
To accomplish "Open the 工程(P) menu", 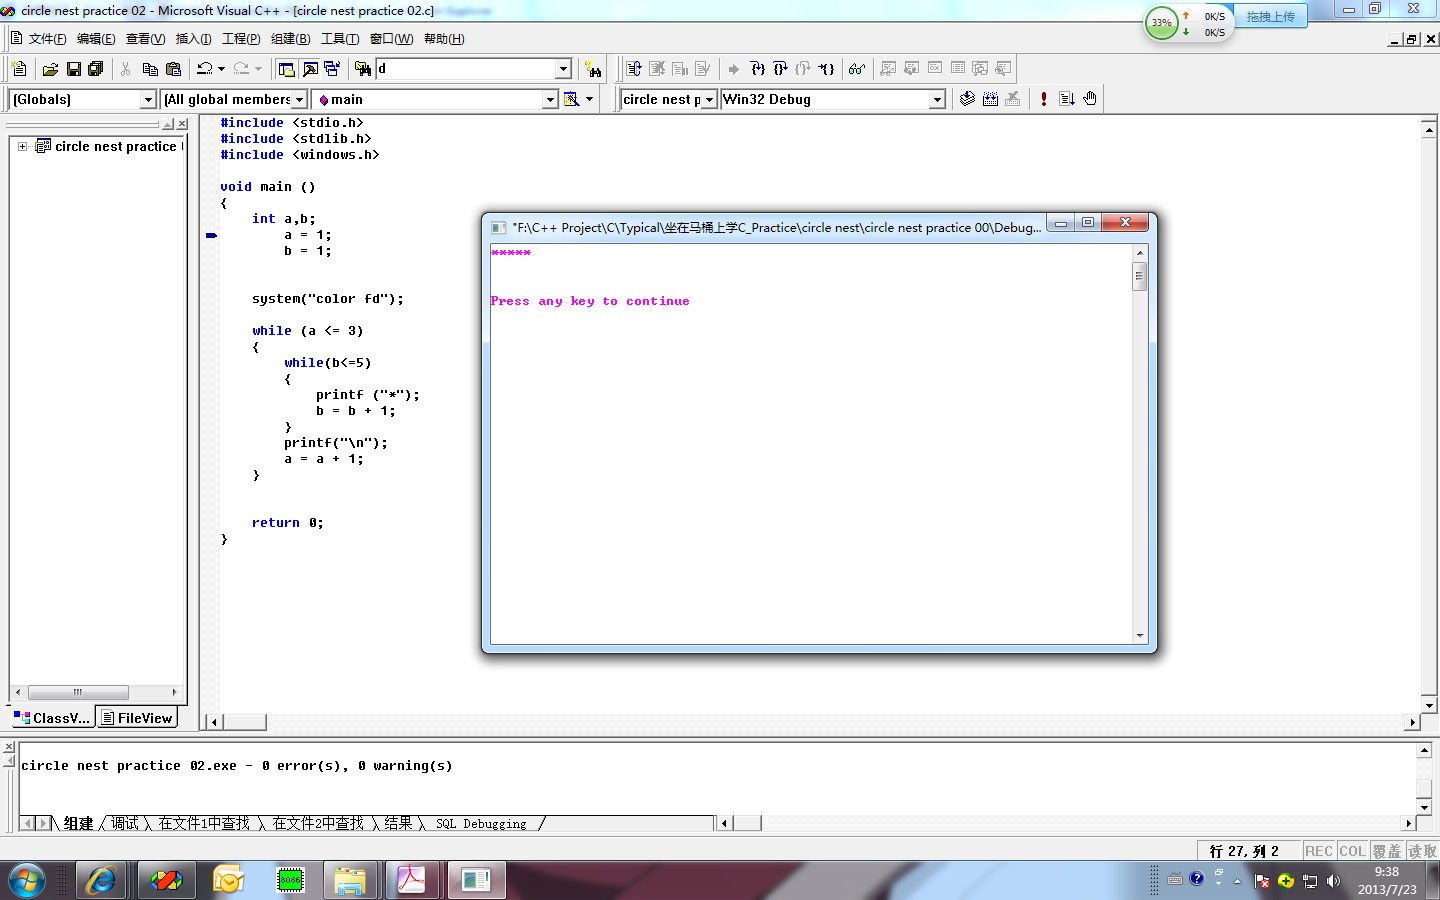I will 241,39.
